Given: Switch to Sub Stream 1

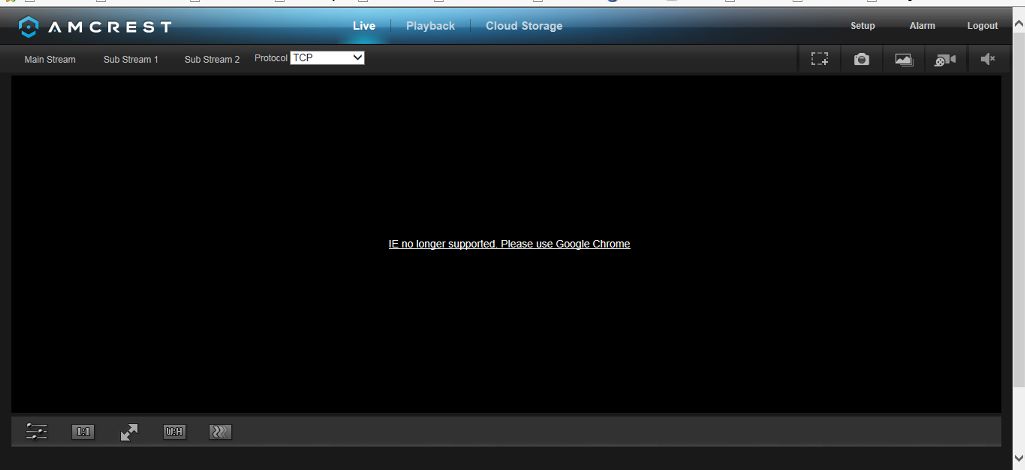Looking at the screenshot, I should [x=131, y=59].
